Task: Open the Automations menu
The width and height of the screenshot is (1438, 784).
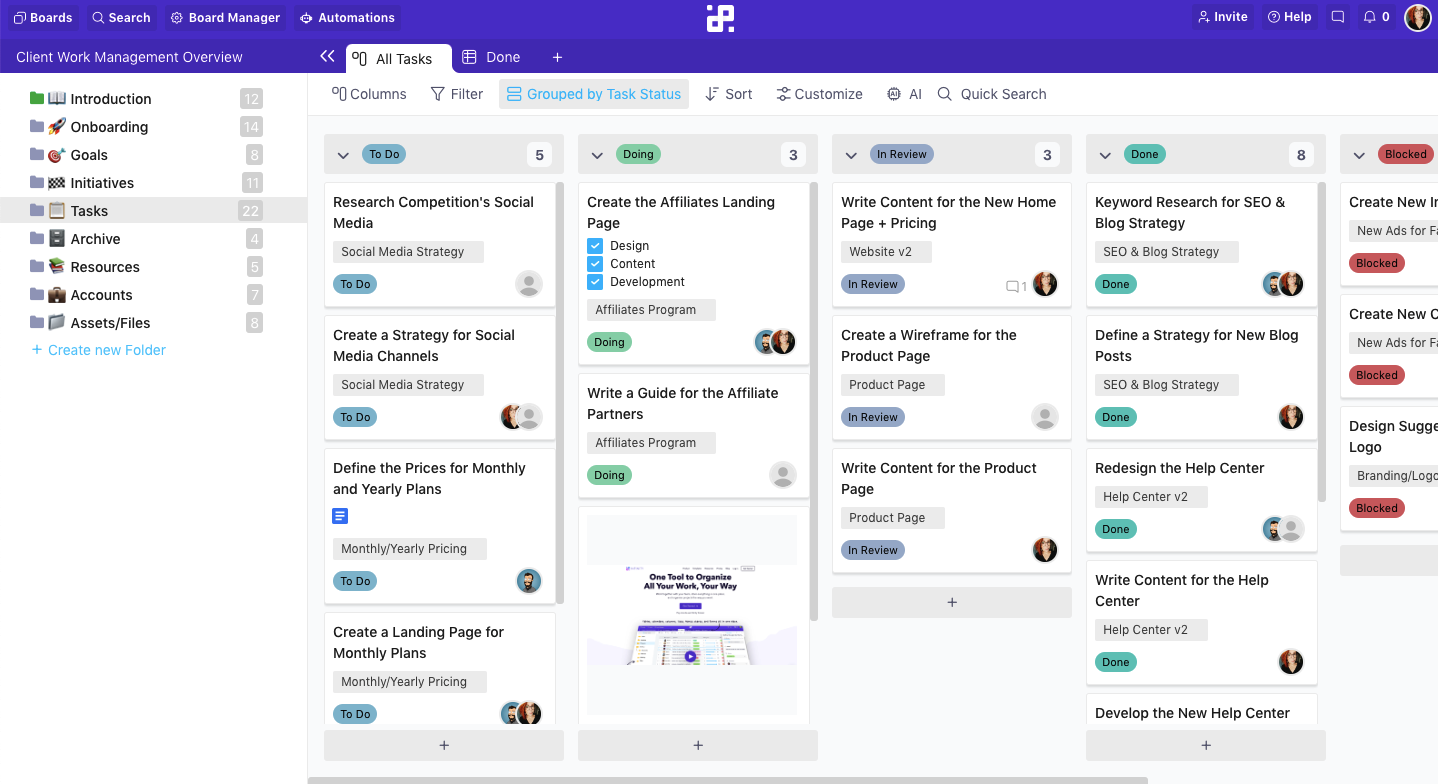Action: click(x=347, y=17)
